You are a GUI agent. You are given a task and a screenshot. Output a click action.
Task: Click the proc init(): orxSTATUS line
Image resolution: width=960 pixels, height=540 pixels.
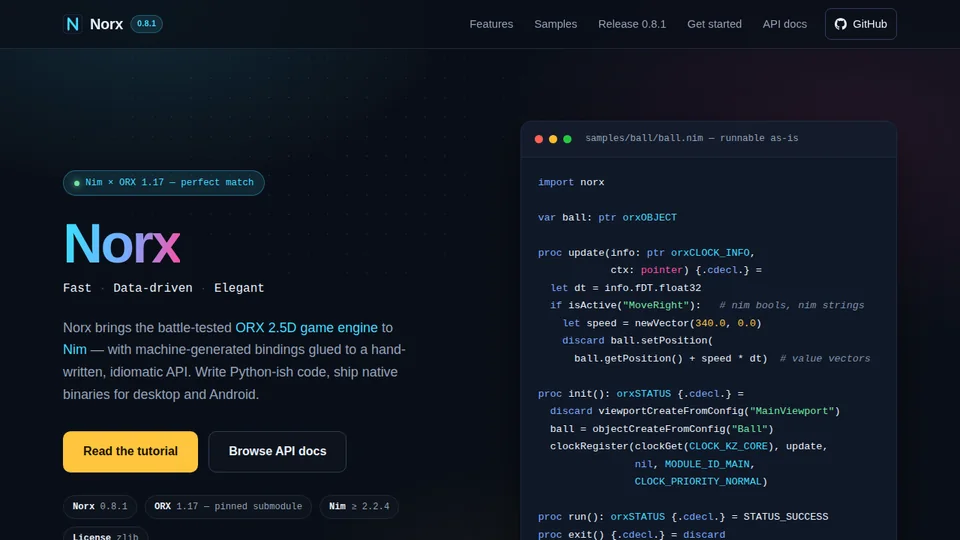[640, 394]
